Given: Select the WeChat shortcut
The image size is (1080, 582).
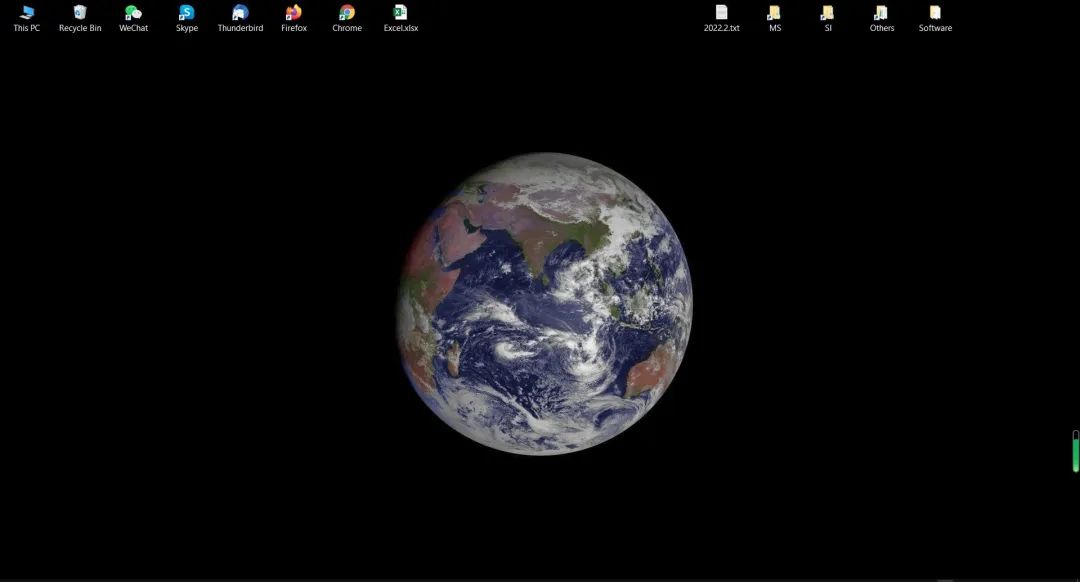Looking at the screenshot, I should 134,19.
